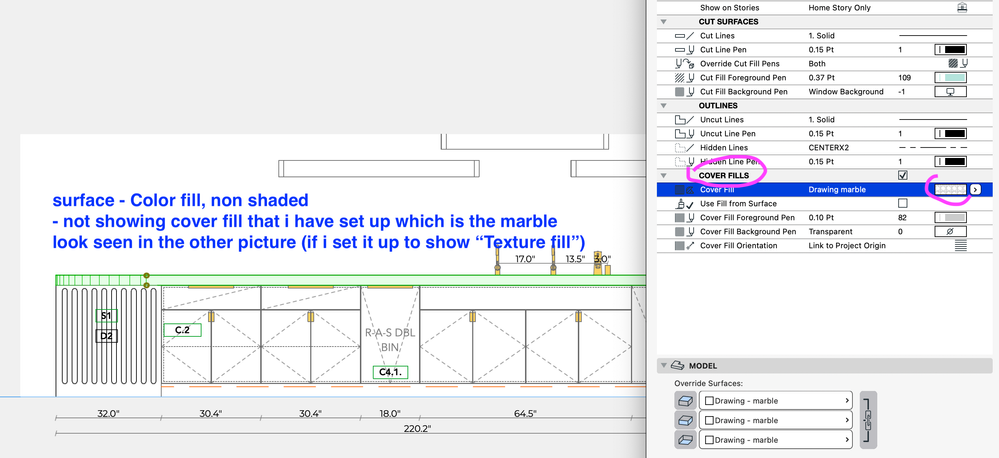Screen dimensions: 999x458
Task: Click the Hidden Line Pen black swatch
Action: [951, 162]
